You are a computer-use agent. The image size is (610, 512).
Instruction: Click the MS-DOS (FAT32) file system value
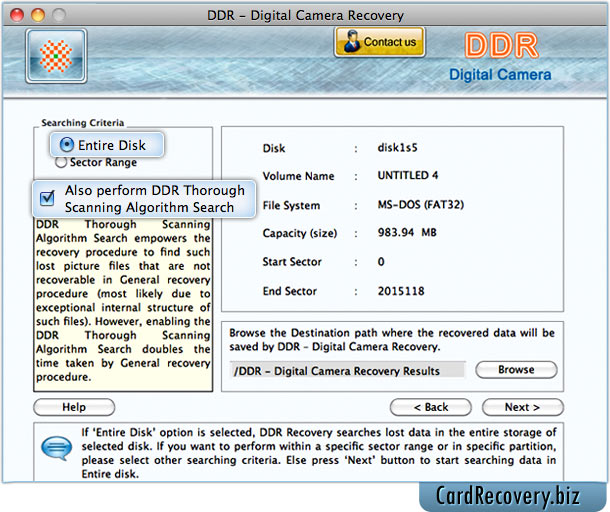[x=421, y=205]
